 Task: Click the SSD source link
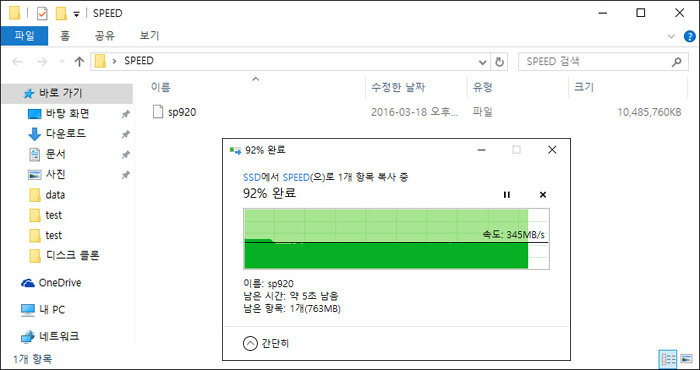[x=251, y=177]
